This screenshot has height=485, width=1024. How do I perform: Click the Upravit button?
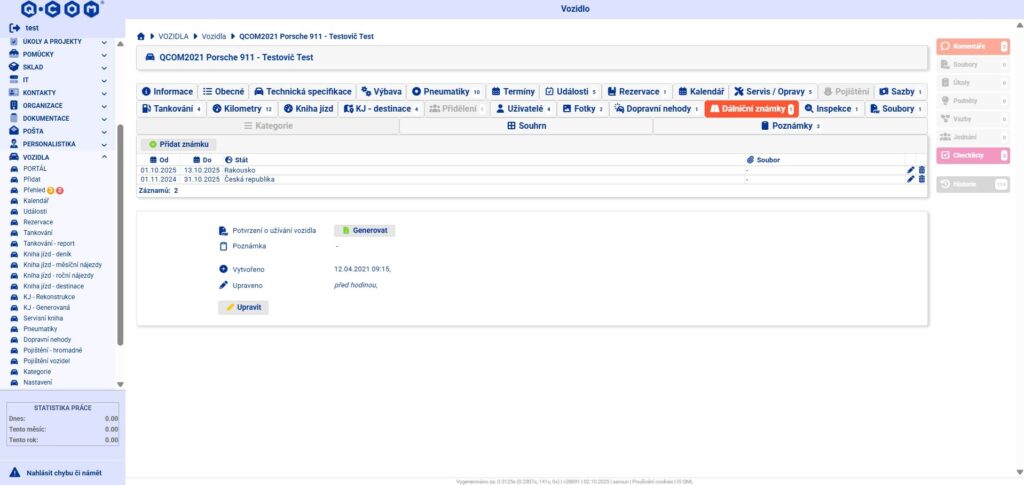click(243, 307)
